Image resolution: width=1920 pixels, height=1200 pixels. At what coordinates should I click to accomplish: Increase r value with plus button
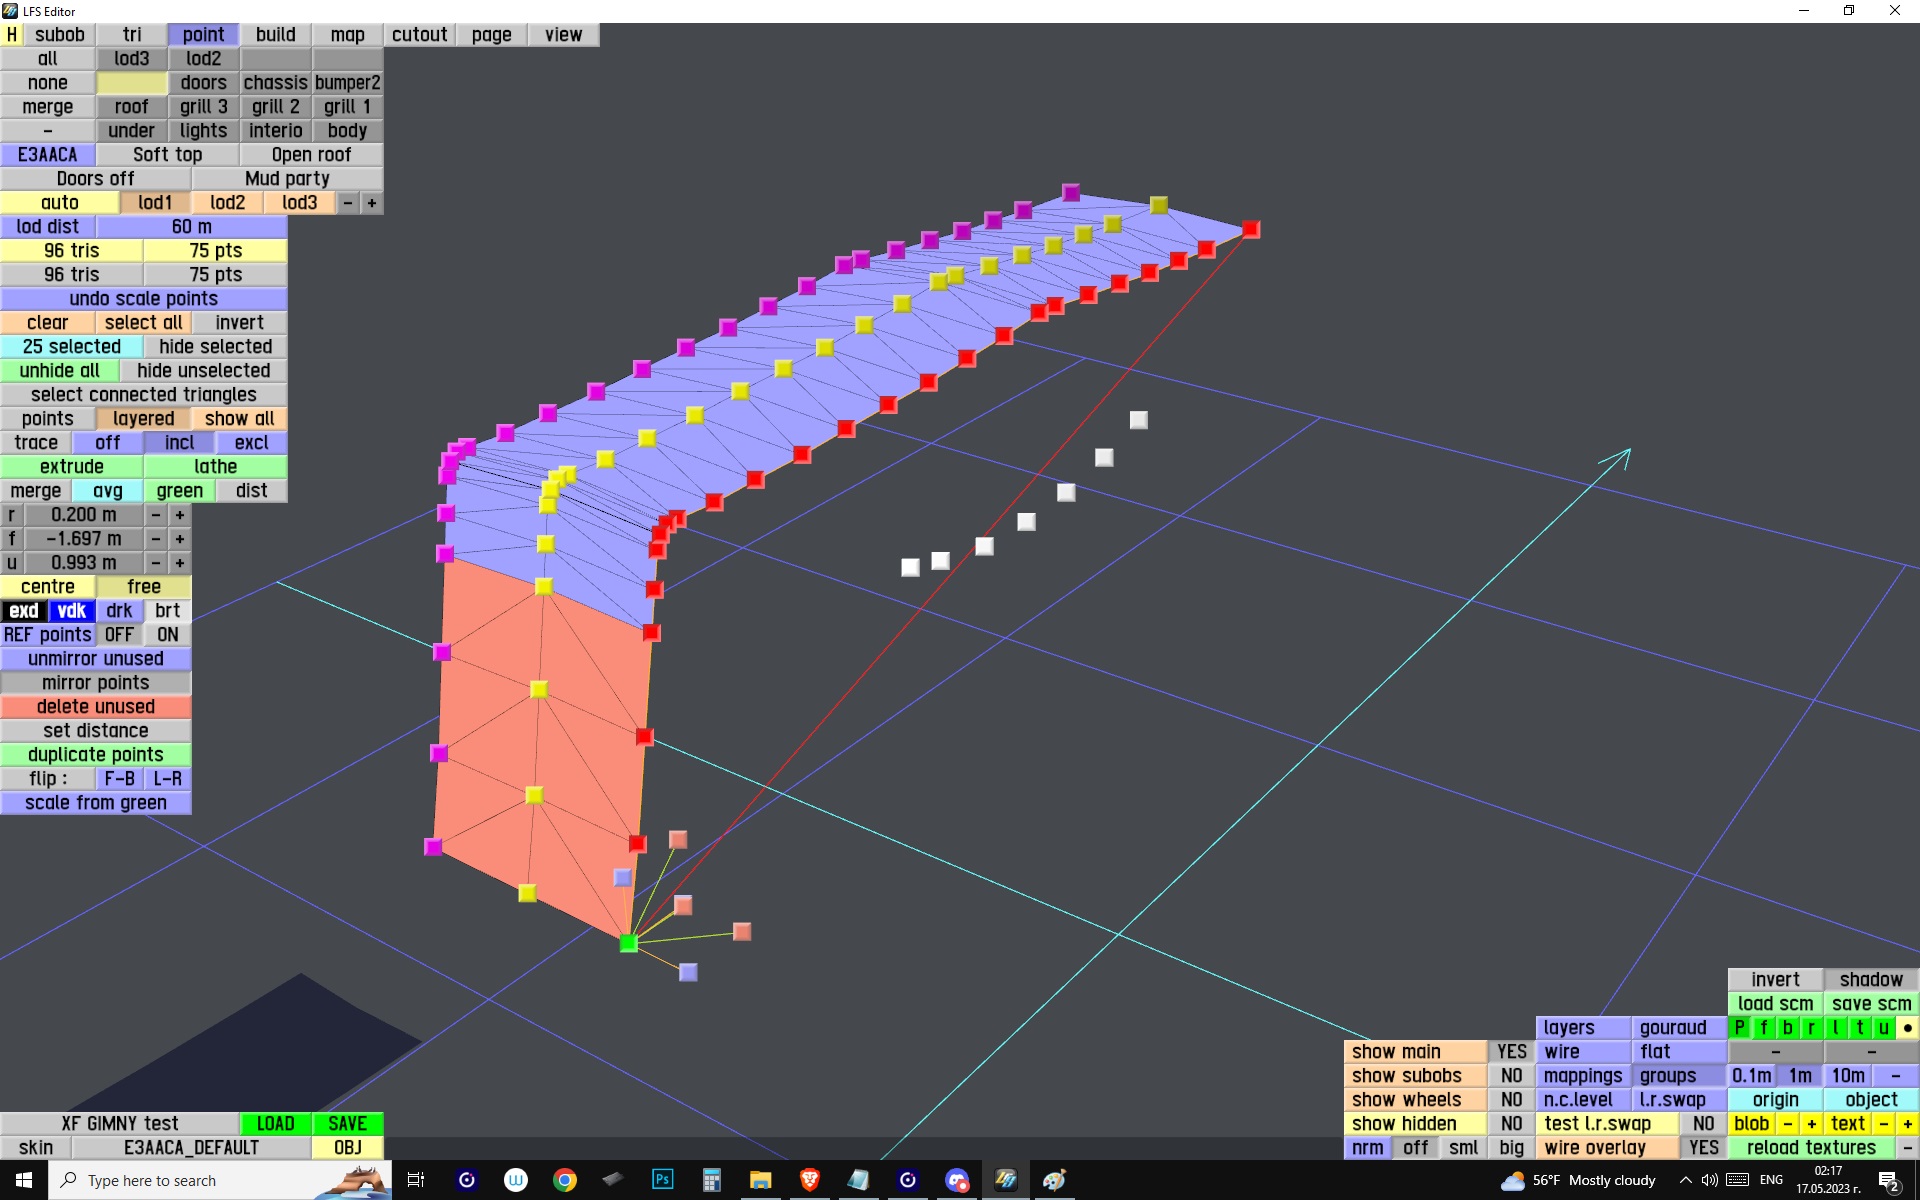[x=180, y=515]
